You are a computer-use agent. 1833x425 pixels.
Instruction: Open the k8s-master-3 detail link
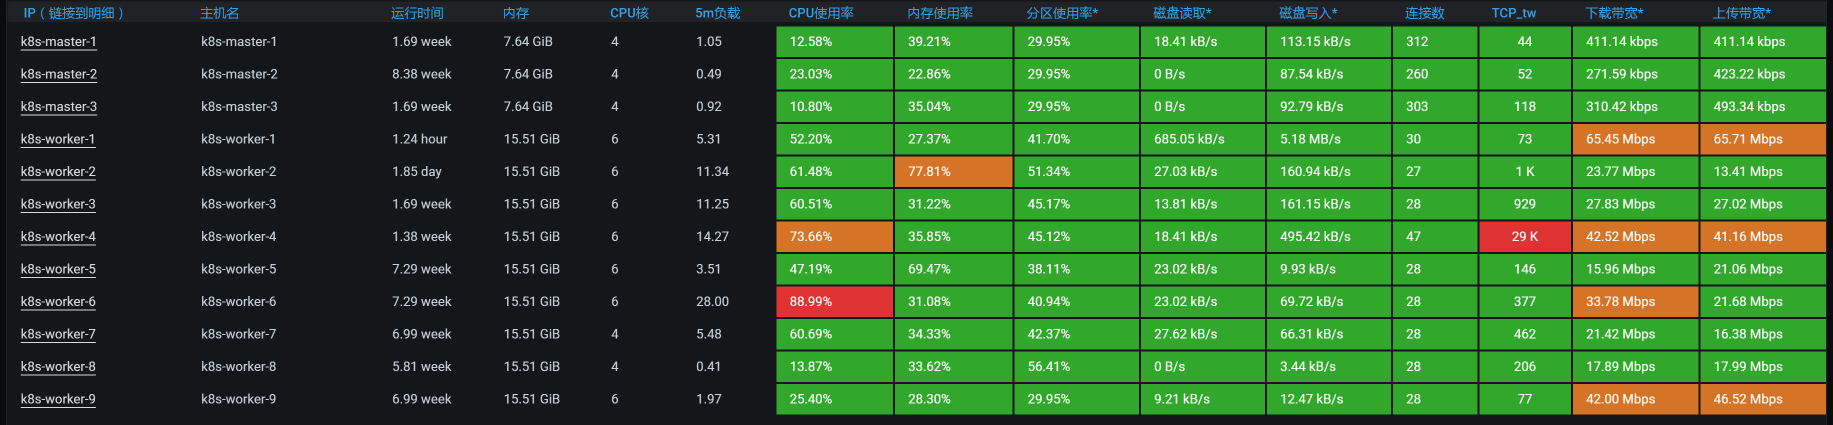point(58,107)
